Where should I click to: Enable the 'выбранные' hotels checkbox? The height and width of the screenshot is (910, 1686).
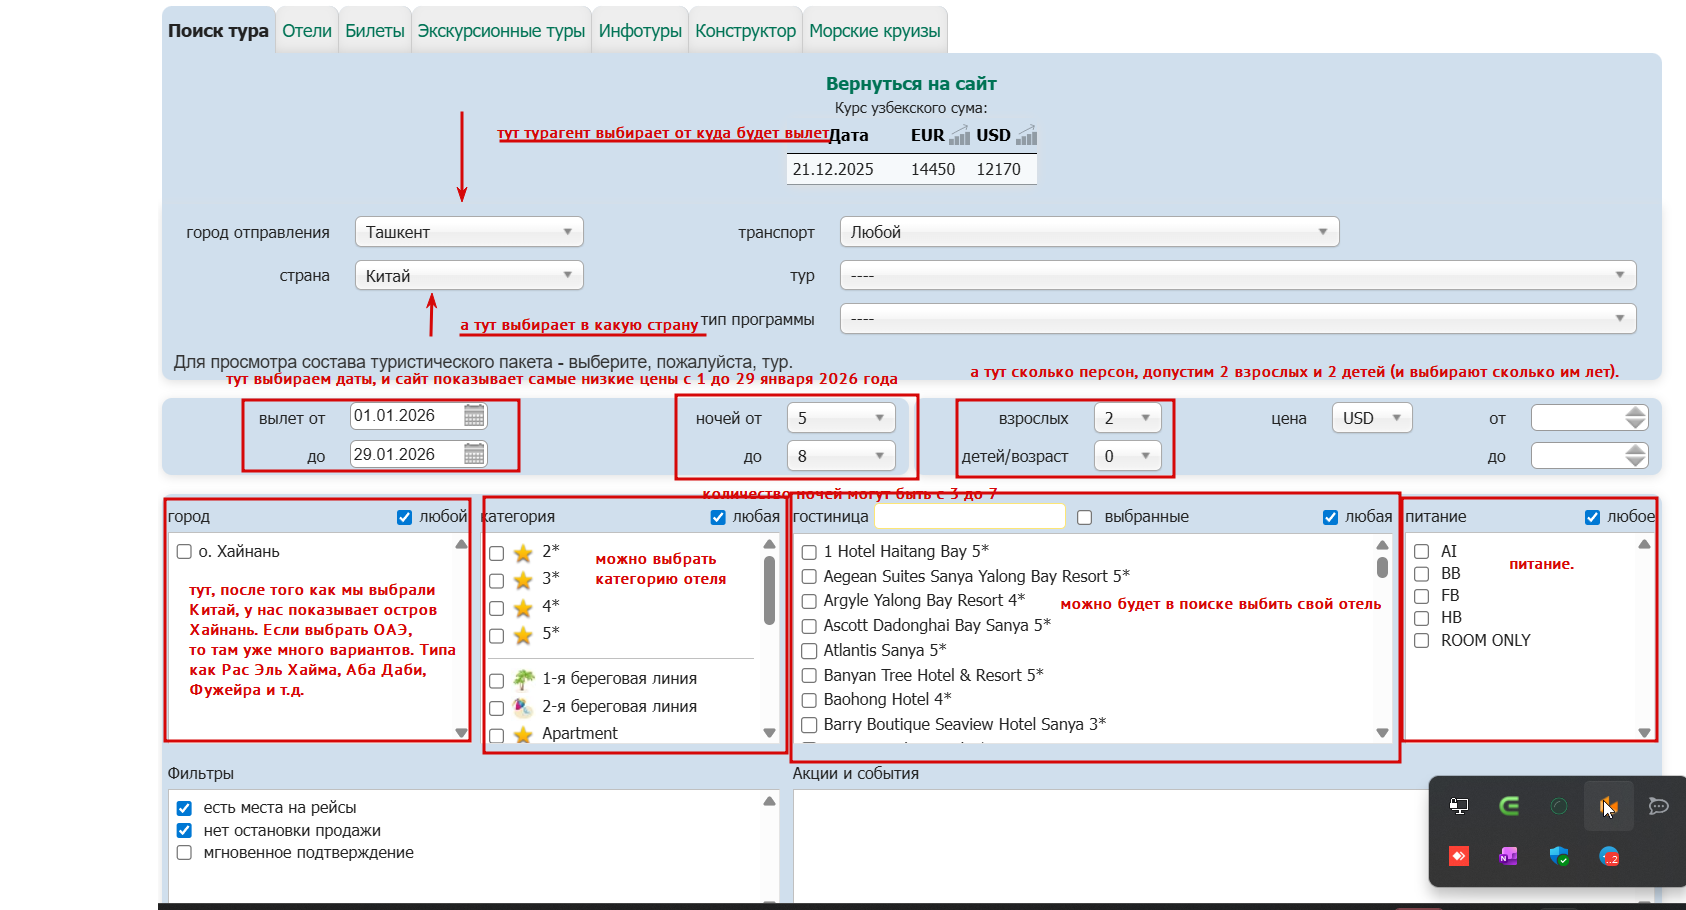[1084, 517]
